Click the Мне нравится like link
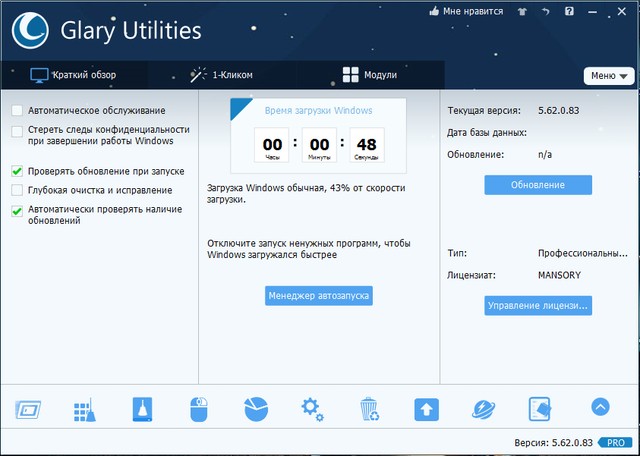This screenshot has width=640, height=456. (467, 12)
